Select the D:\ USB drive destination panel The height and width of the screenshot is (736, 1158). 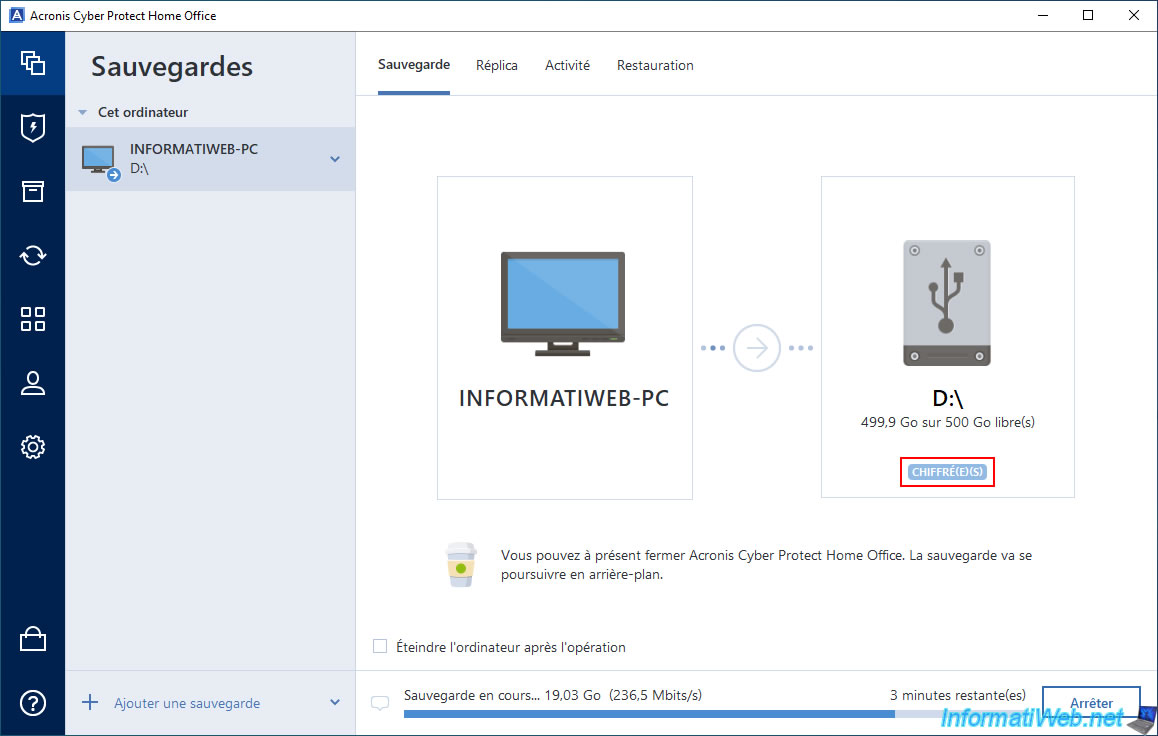[948, 337]
